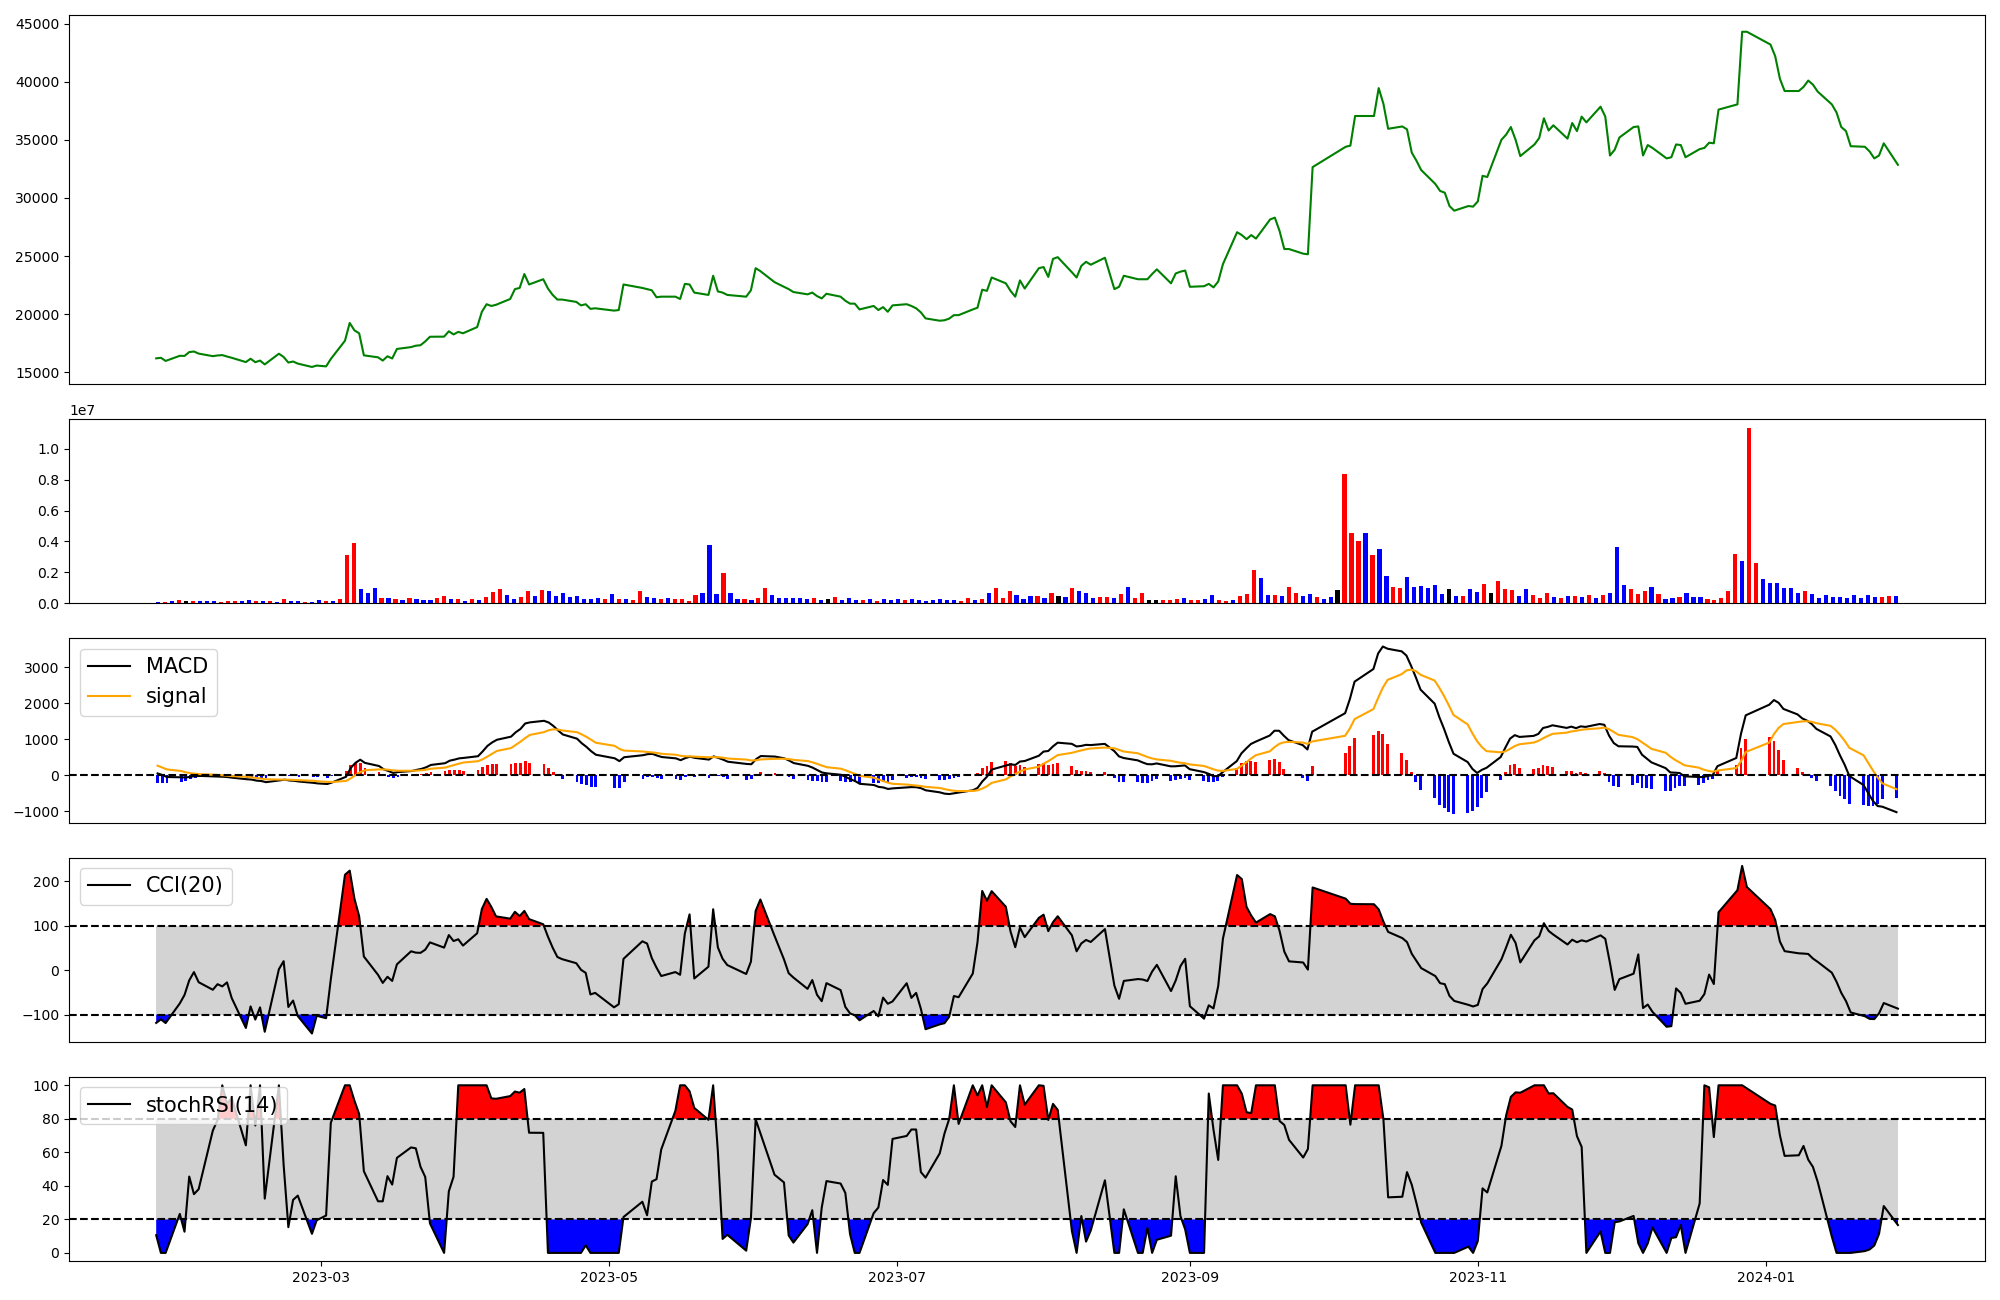Click the MACD legend label
2000x1300 pixels.
pyautogui.click(x=176, y=666)
